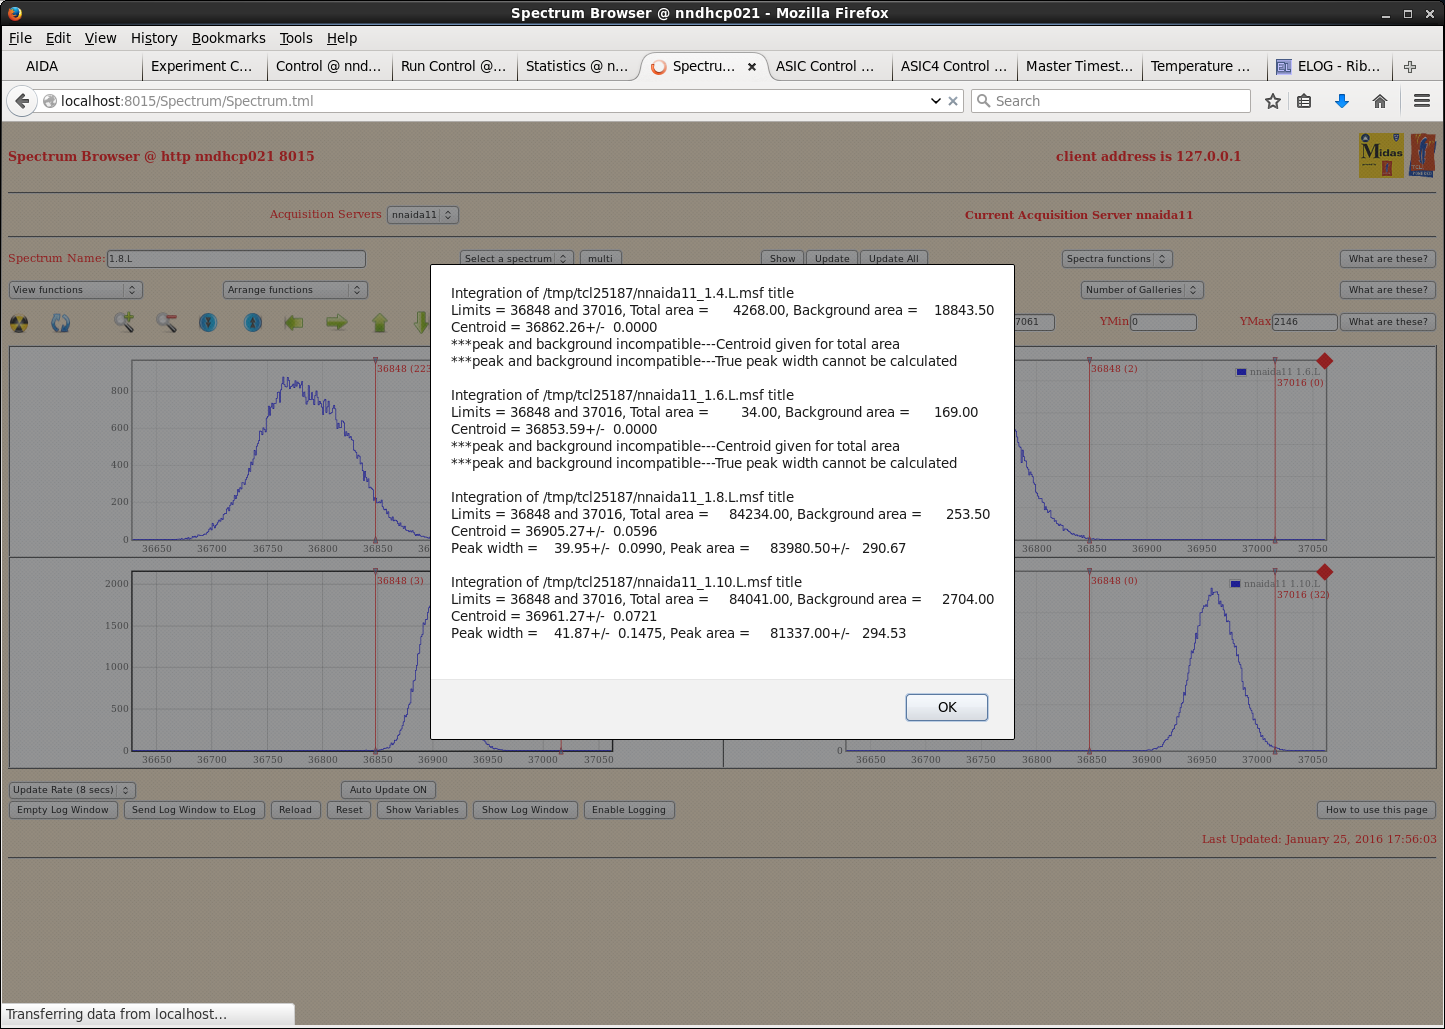
Task: Open the History menu
Action: [x=154, y=38]
